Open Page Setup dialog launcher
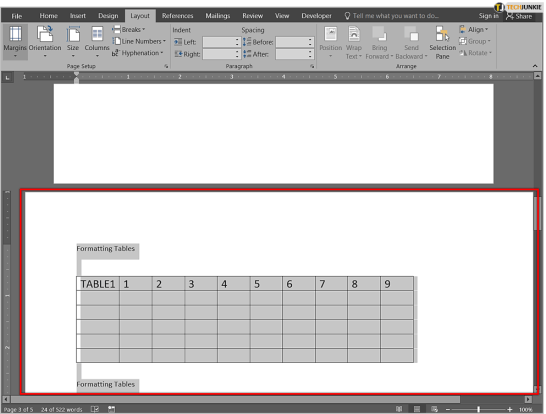The image size is (546, 414). 166,66
